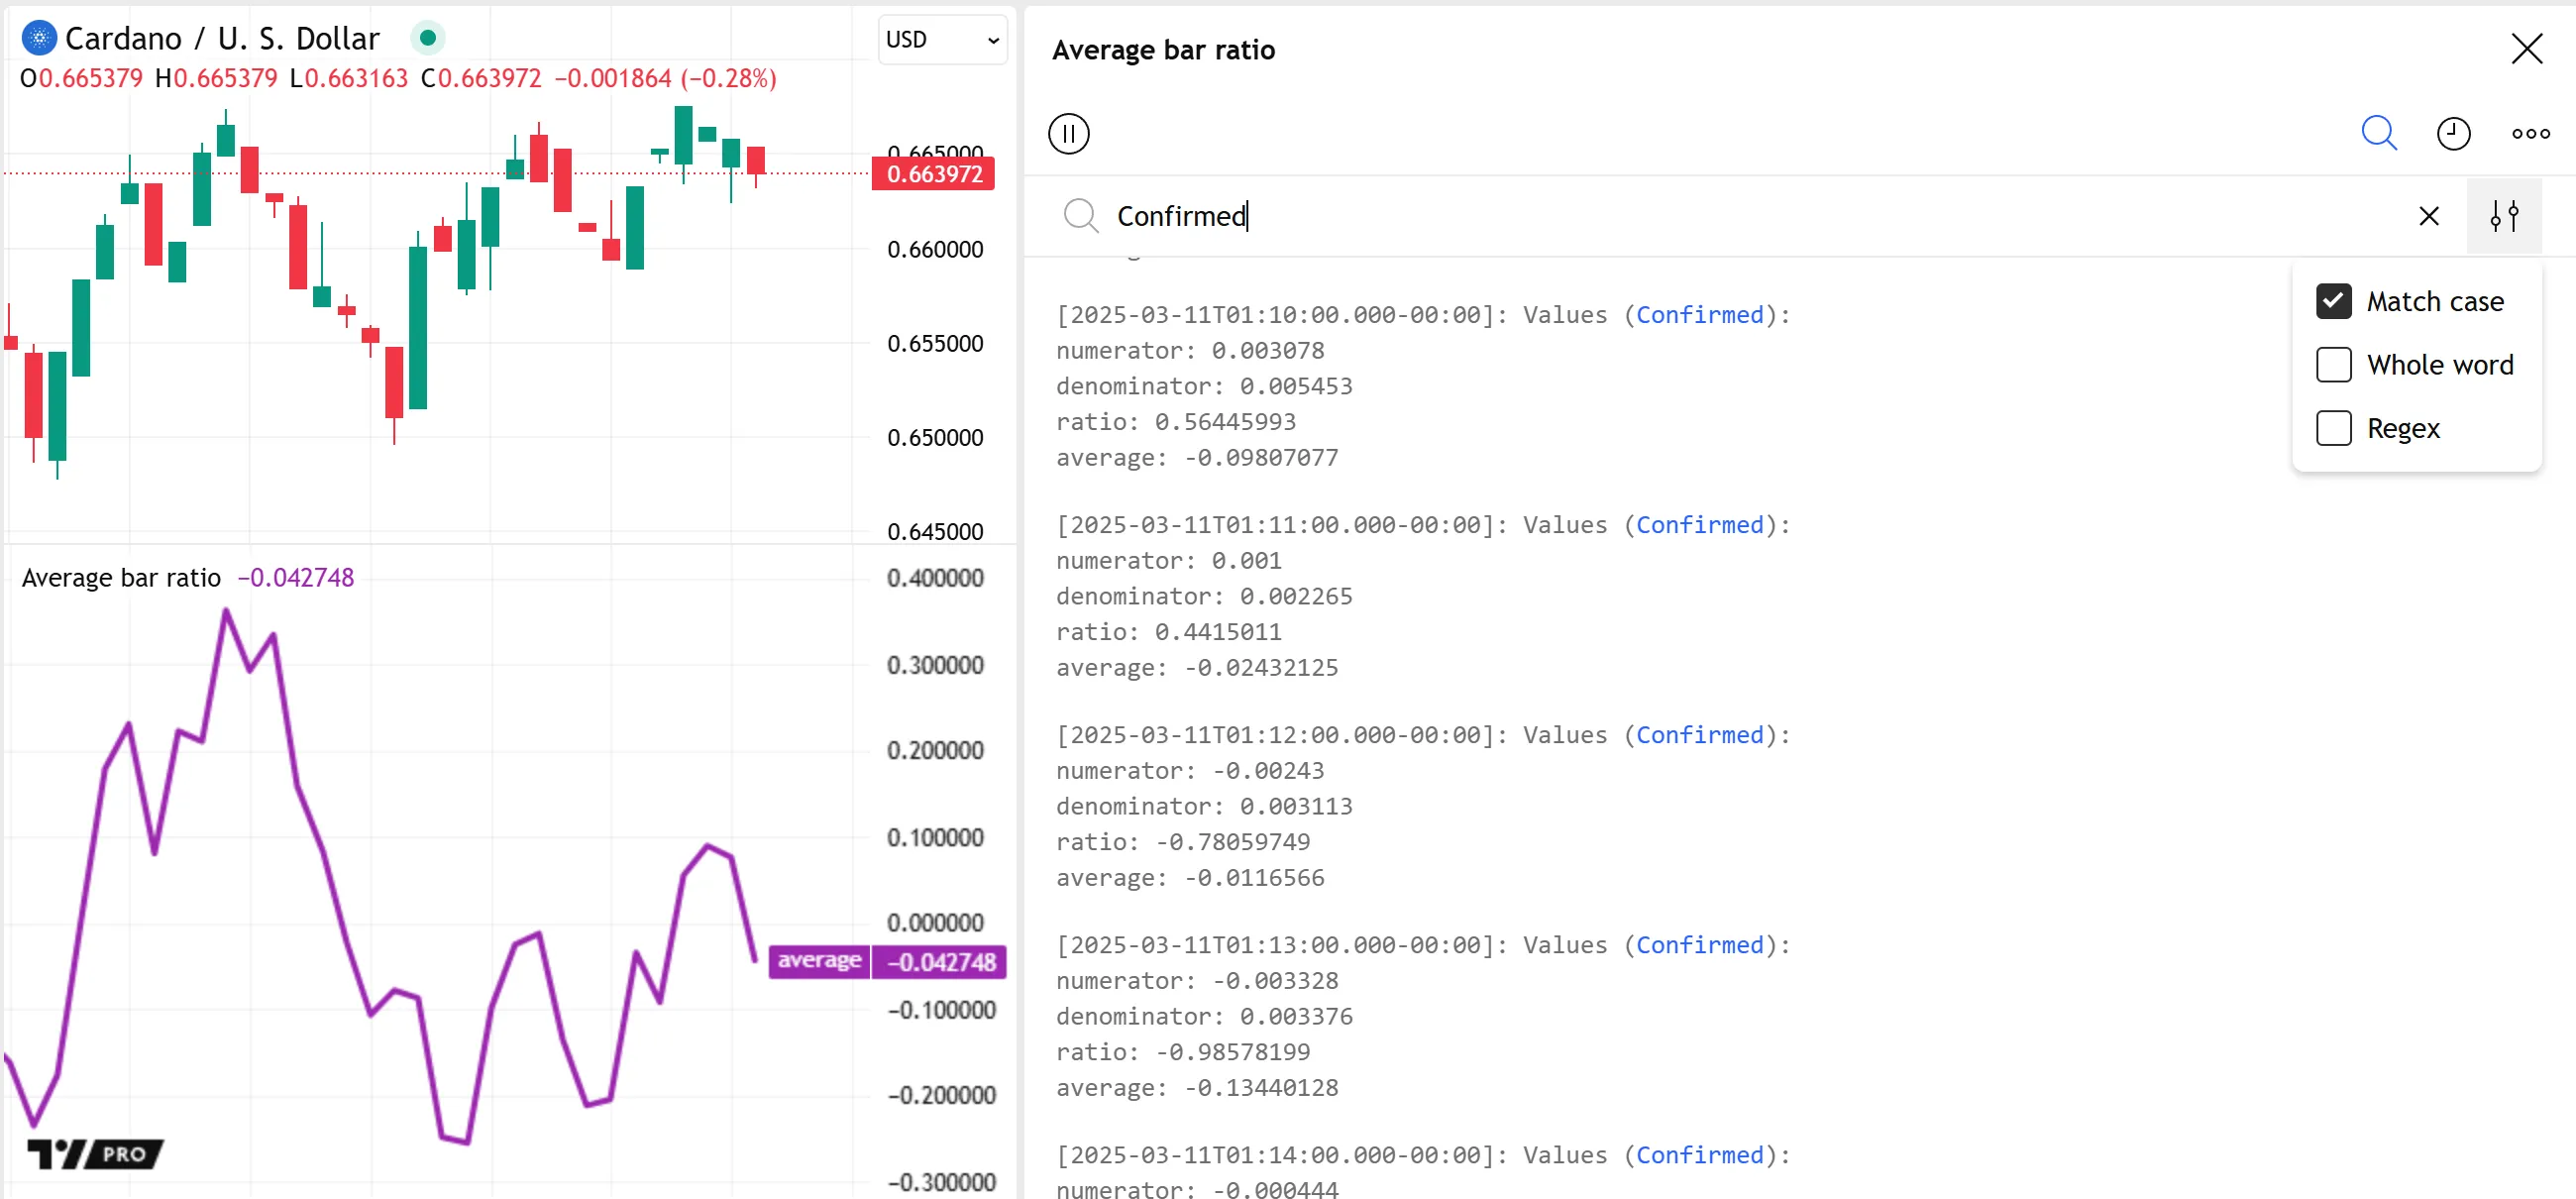The width and height of the screenshot is (2576, 1199).
Task: Click the Cardano symbol logo
Action: 39,38
